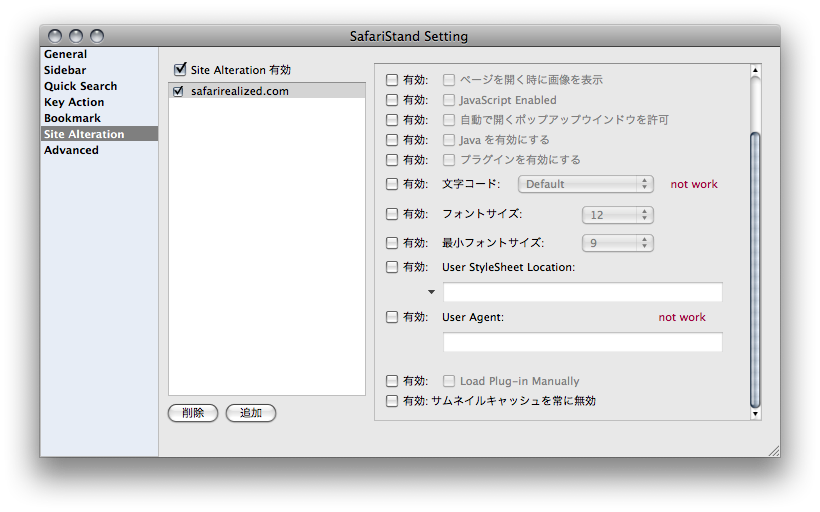
Task: Enable 有効 for User Agent row
Action: click(x=392, y=317)
